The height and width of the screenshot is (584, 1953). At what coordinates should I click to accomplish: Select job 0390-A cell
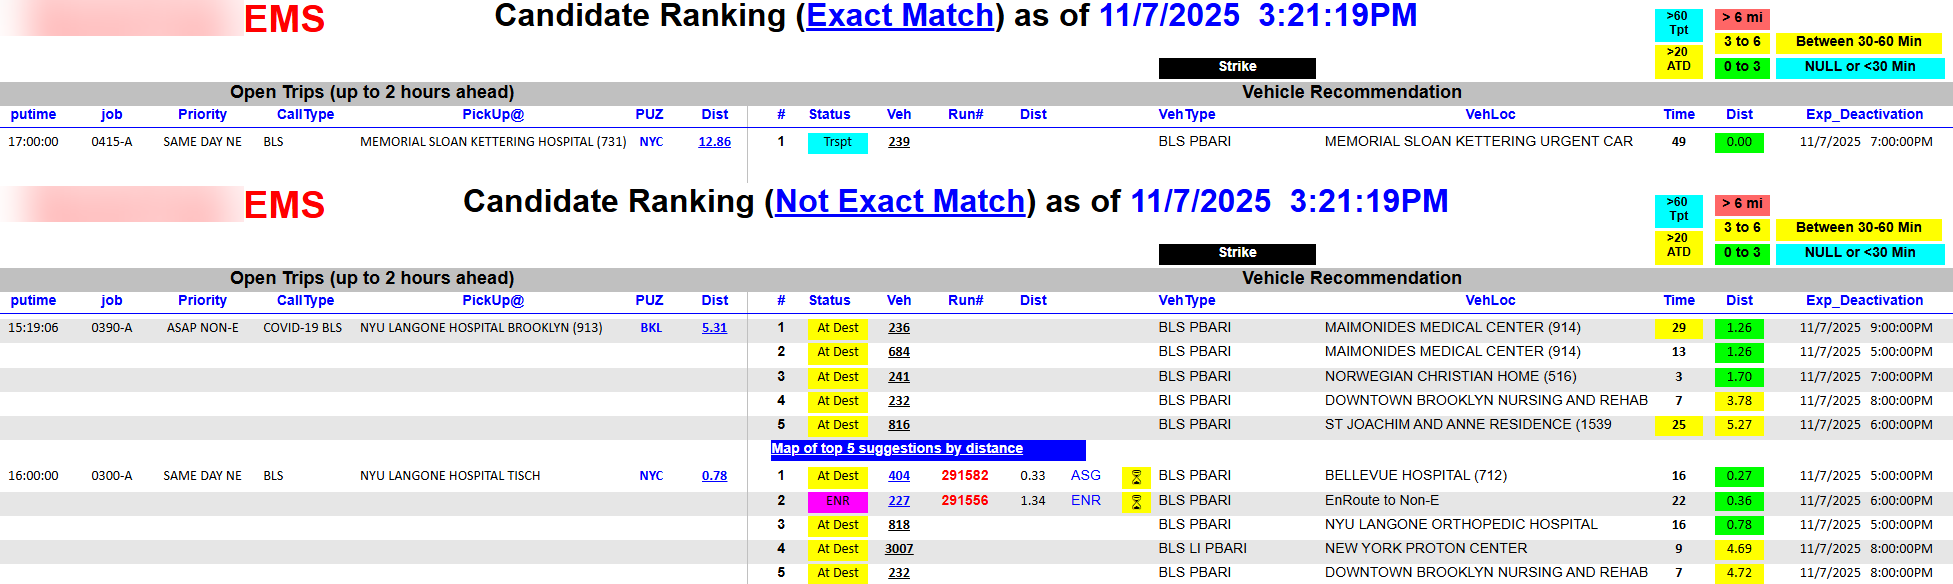coord(112,328)
